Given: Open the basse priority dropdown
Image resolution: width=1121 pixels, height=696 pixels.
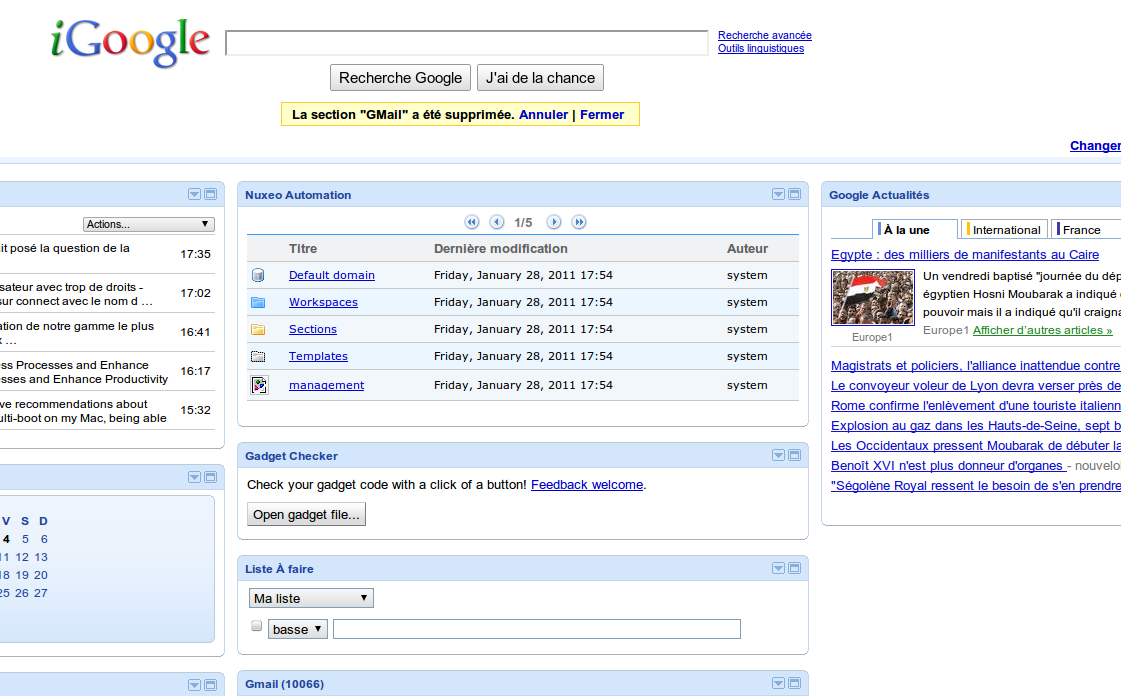Looking at the screenshot, I should click(x=297, y=629).
